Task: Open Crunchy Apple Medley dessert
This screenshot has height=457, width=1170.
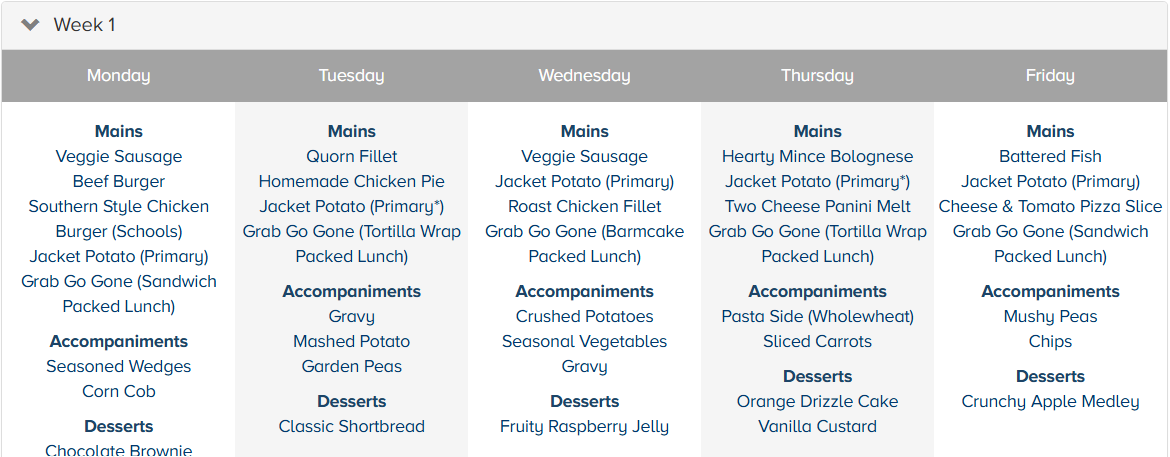Action: point(1050,402)
